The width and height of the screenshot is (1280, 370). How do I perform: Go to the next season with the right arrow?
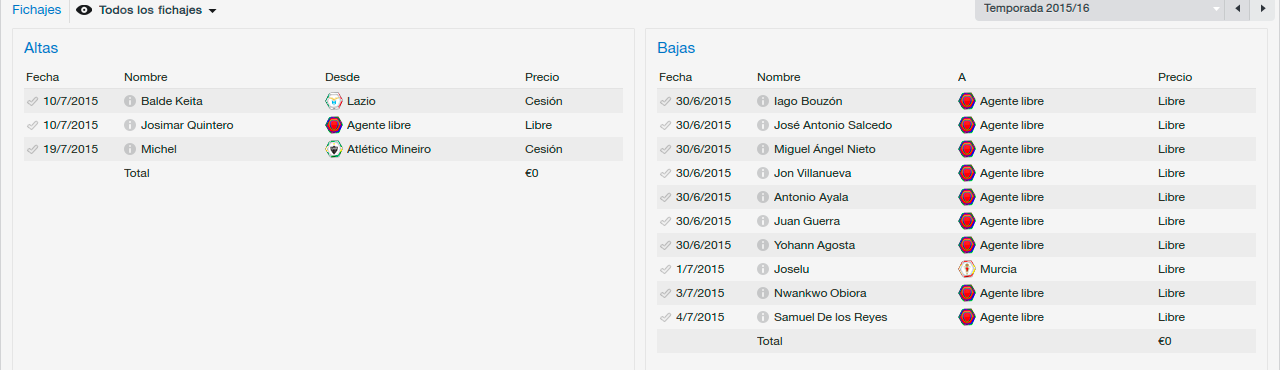[x=1264, y=9]
